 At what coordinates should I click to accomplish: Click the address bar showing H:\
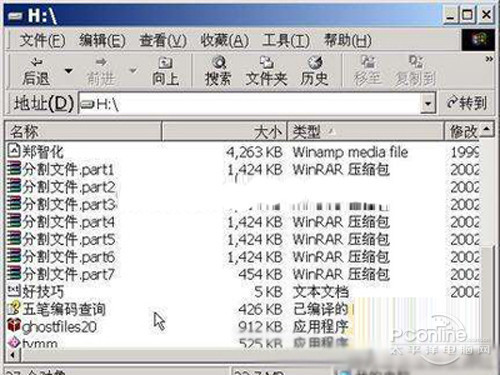(249, 104)
